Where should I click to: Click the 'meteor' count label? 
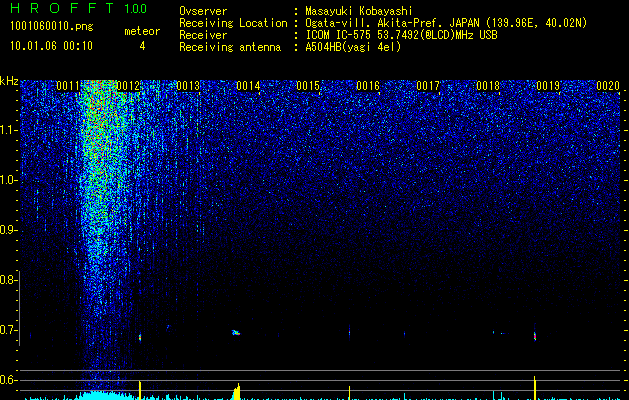(142, 31)
